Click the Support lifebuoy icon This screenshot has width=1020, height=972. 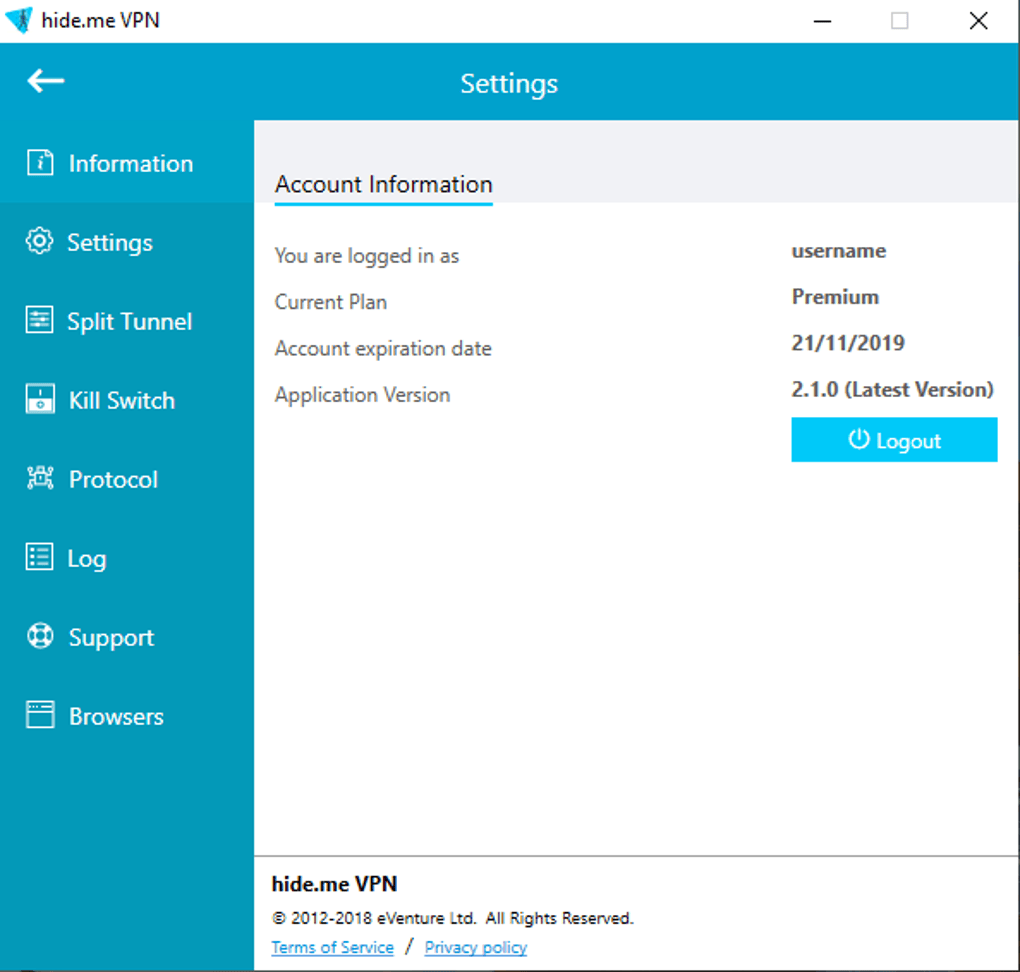pos(39,637)
